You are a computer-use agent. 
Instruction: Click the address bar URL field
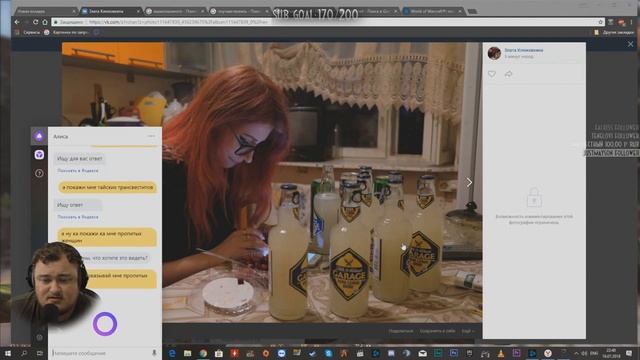tap(327, 22)
